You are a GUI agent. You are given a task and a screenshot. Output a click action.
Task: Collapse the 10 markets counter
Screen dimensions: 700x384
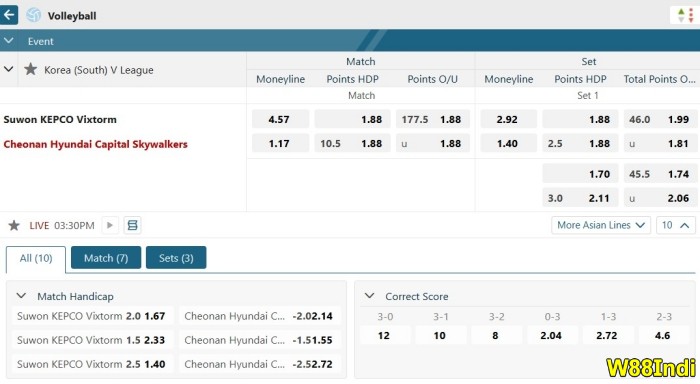click(x=676, y=225)
